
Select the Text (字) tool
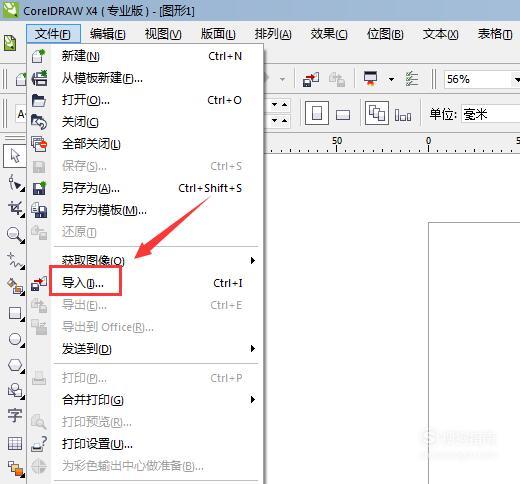tap(15, 416)
